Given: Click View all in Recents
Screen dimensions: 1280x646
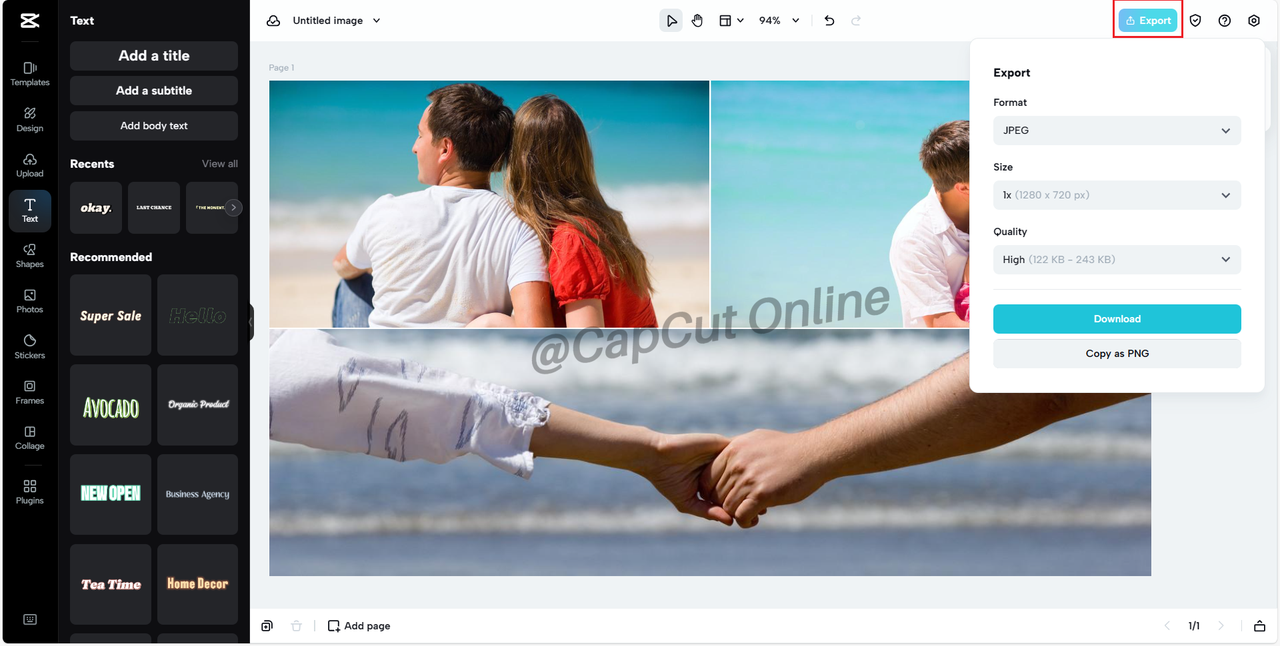Looking at the screenshot, I should click(220, 164).
